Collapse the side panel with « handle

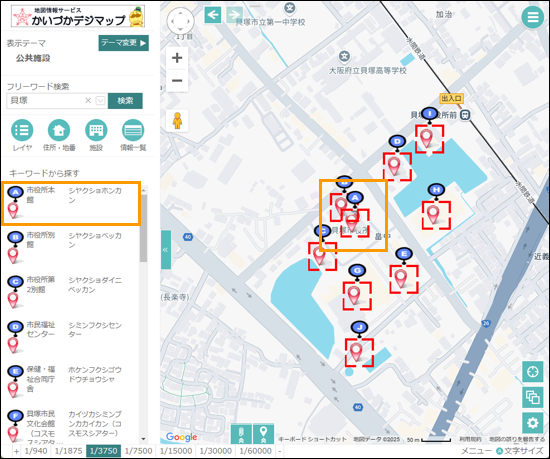click(x=166, y=250)
